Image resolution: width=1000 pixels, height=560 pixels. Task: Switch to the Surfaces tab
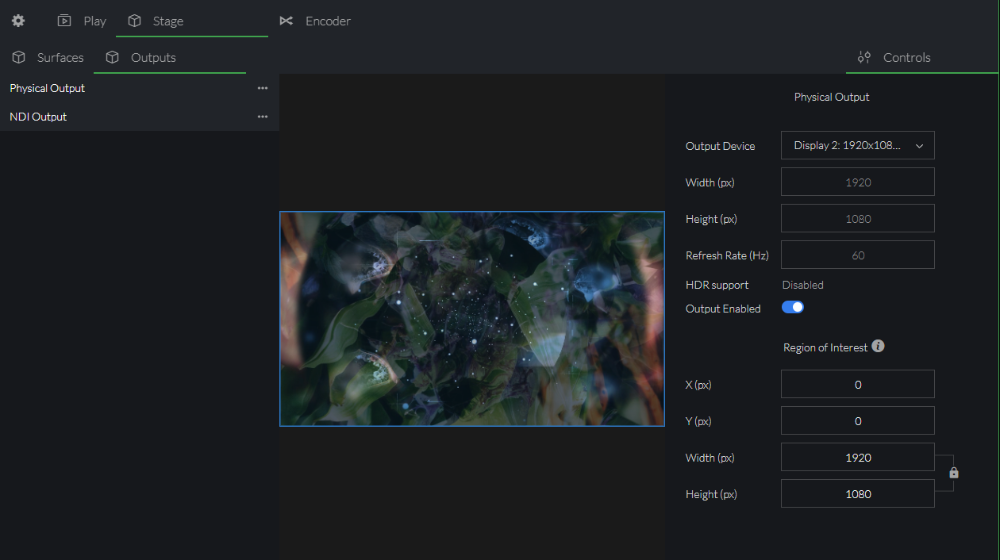(x=48, y=58)
